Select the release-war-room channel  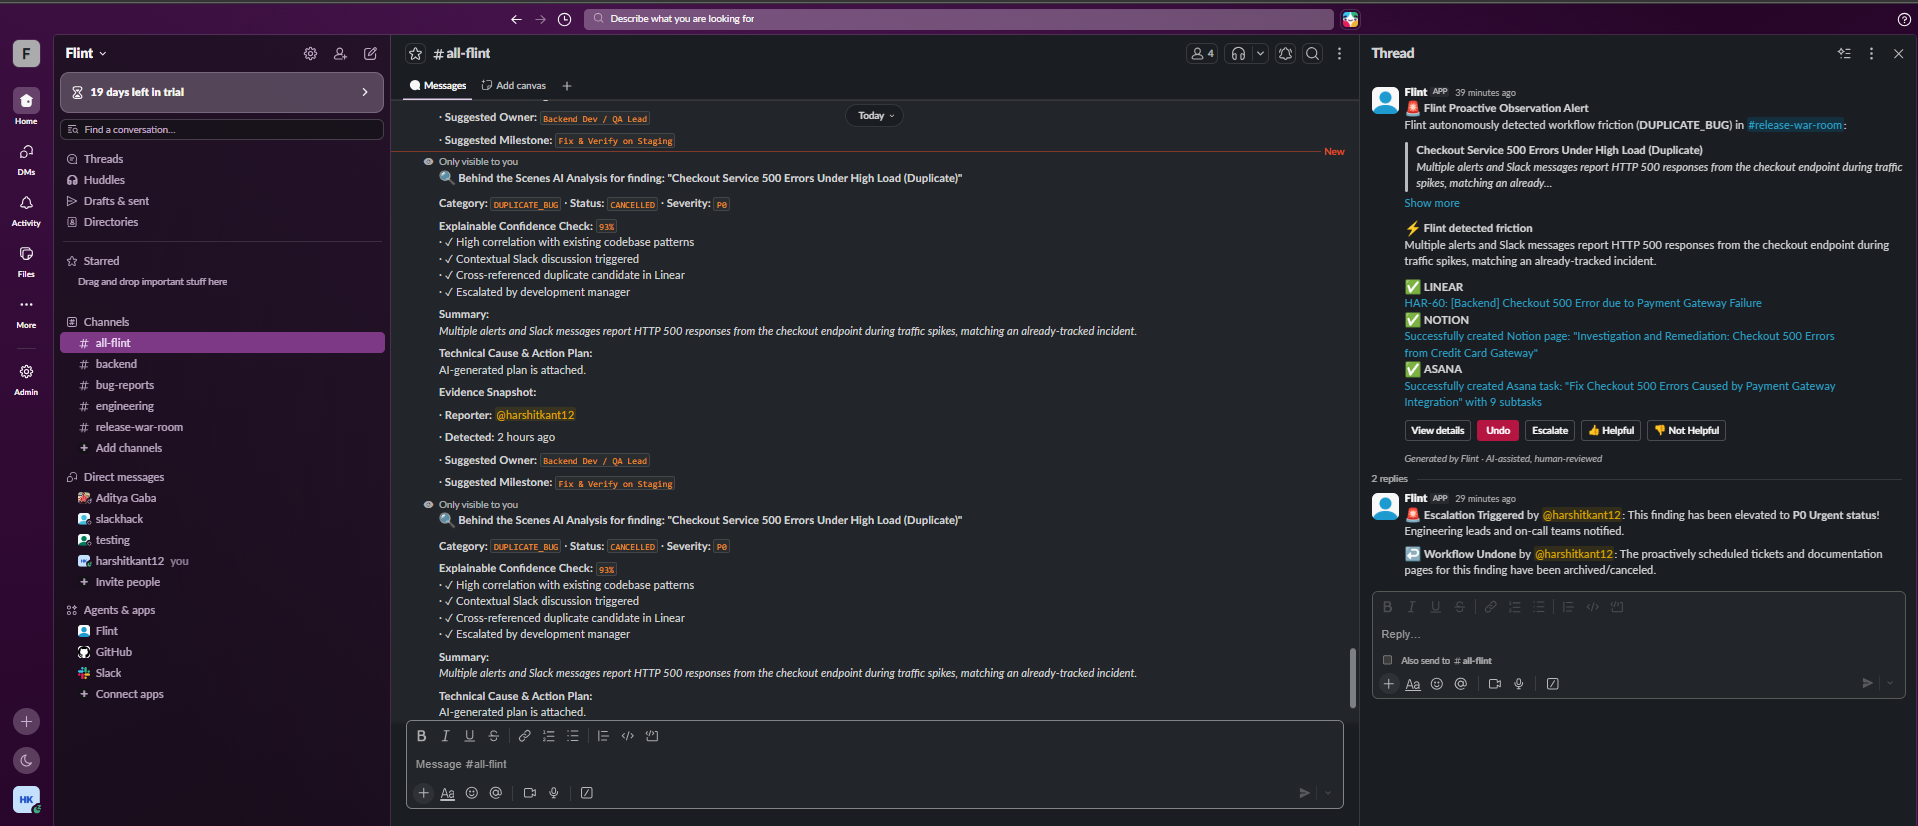coord(222,427)
